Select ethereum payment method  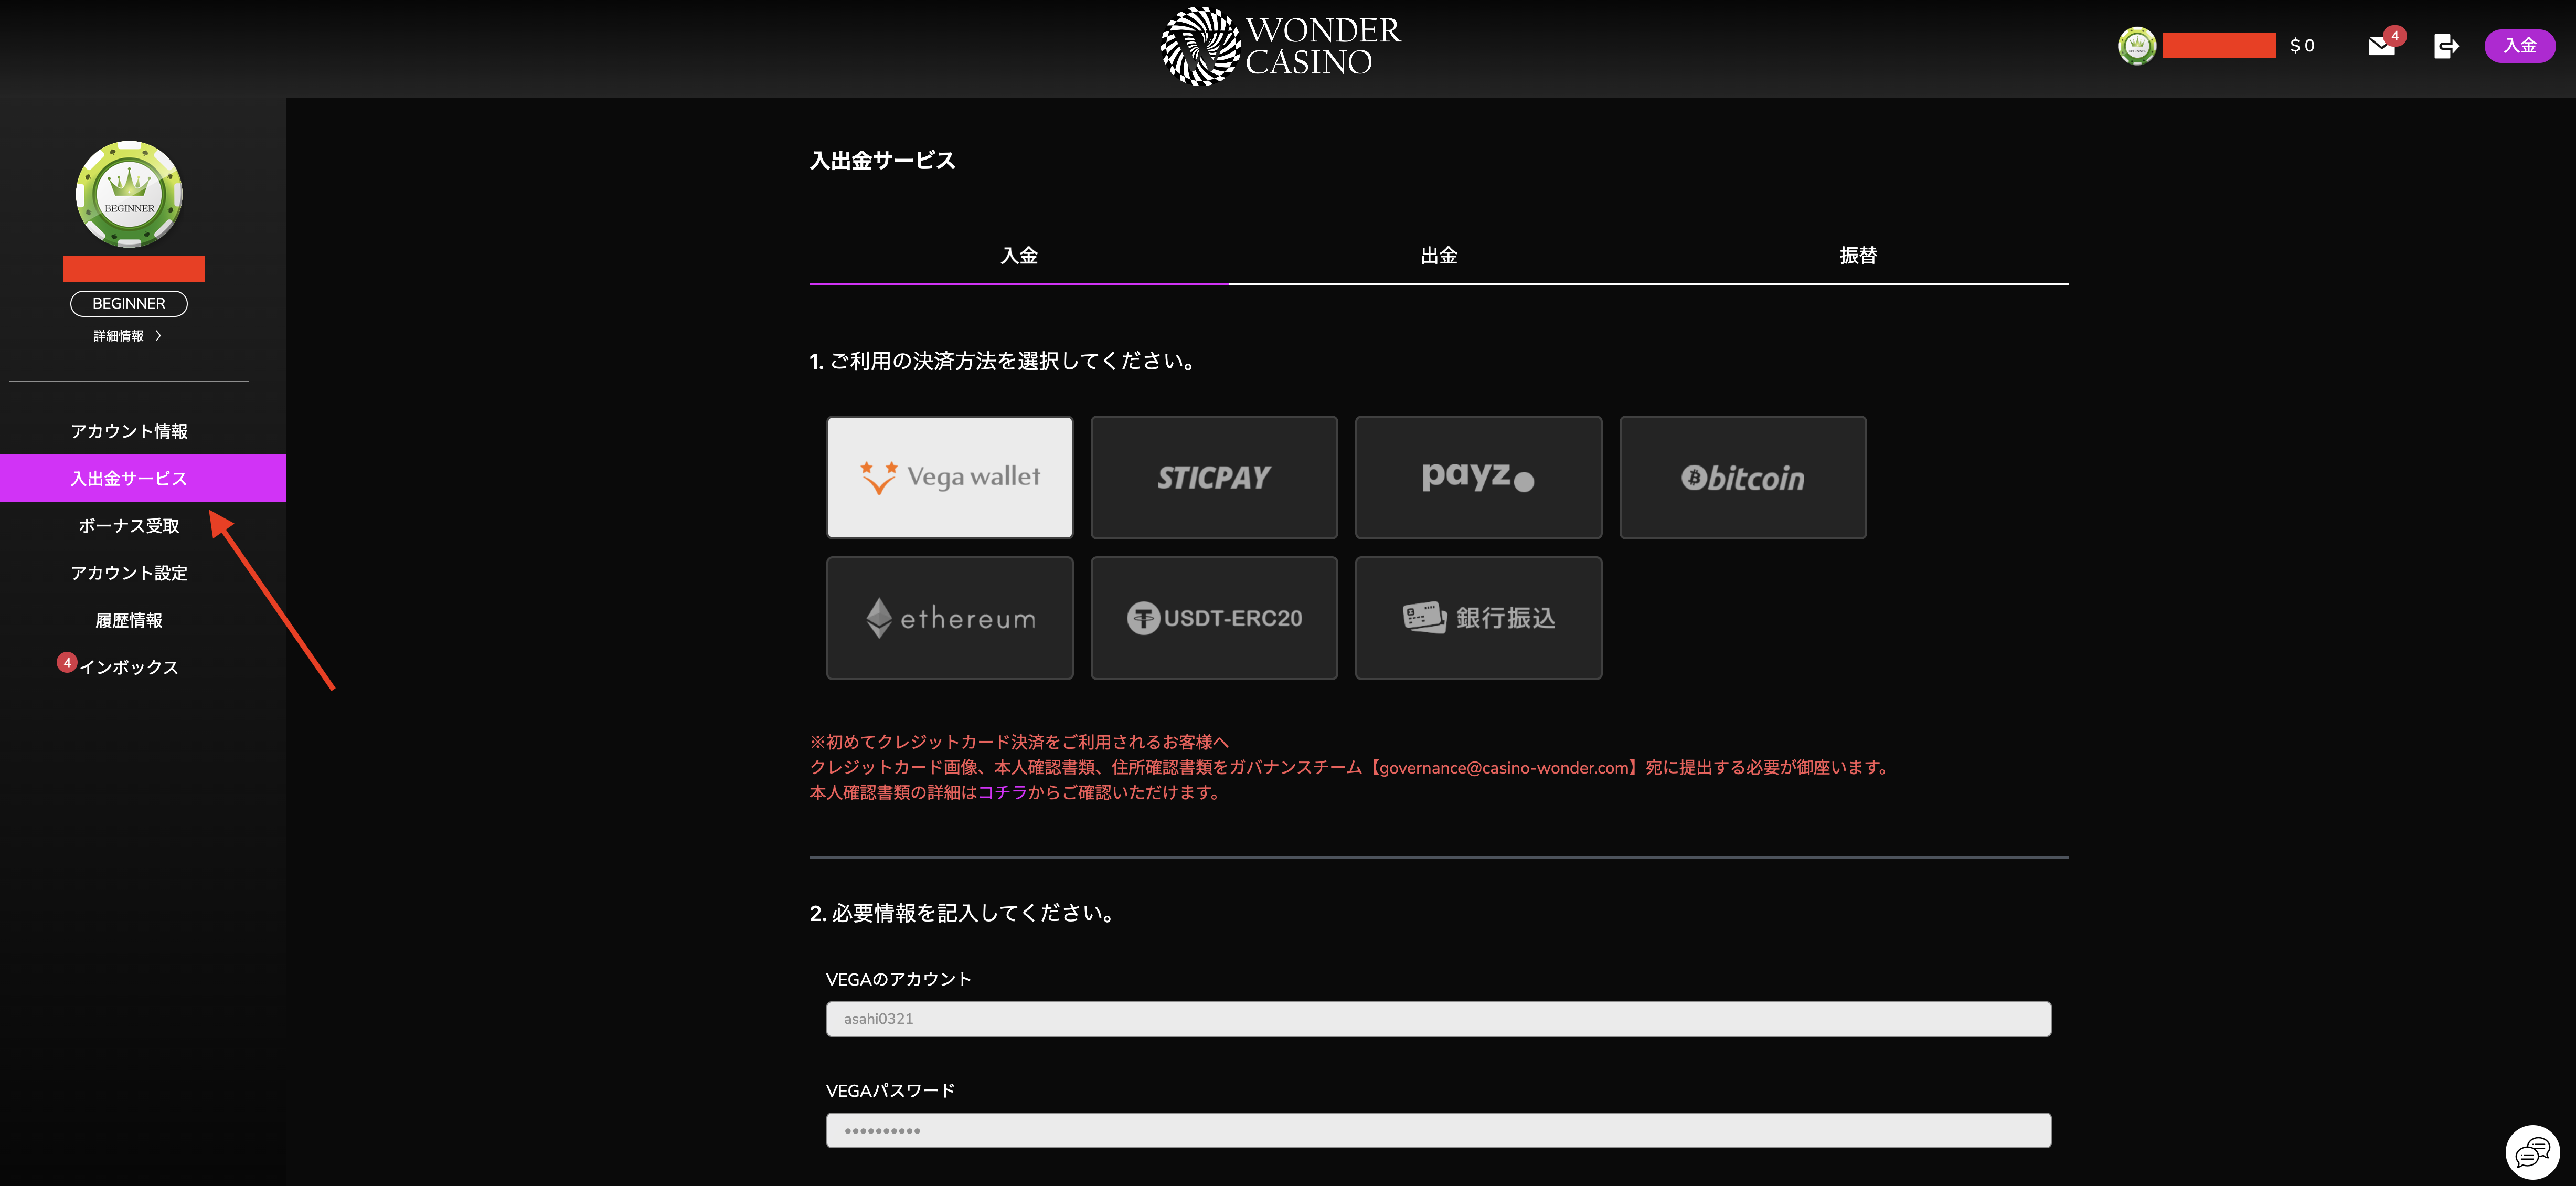tap(949, 618)
